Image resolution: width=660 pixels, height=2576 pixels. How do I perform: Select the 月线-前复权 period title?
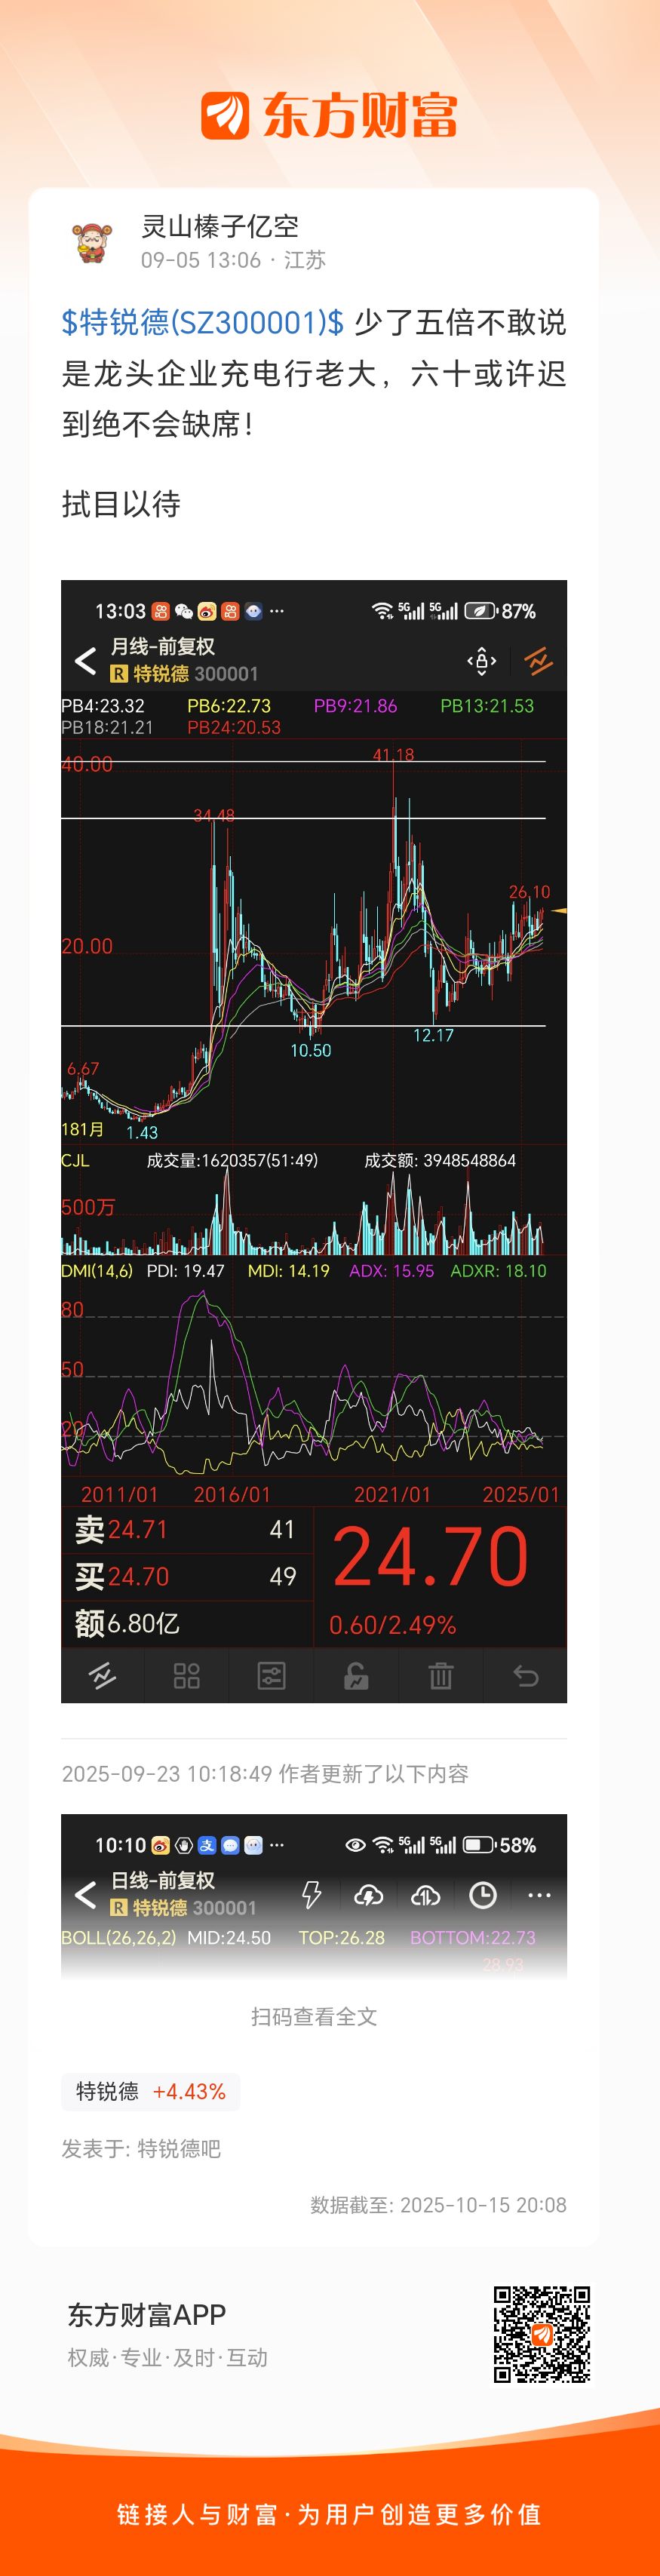pos(163,647)
